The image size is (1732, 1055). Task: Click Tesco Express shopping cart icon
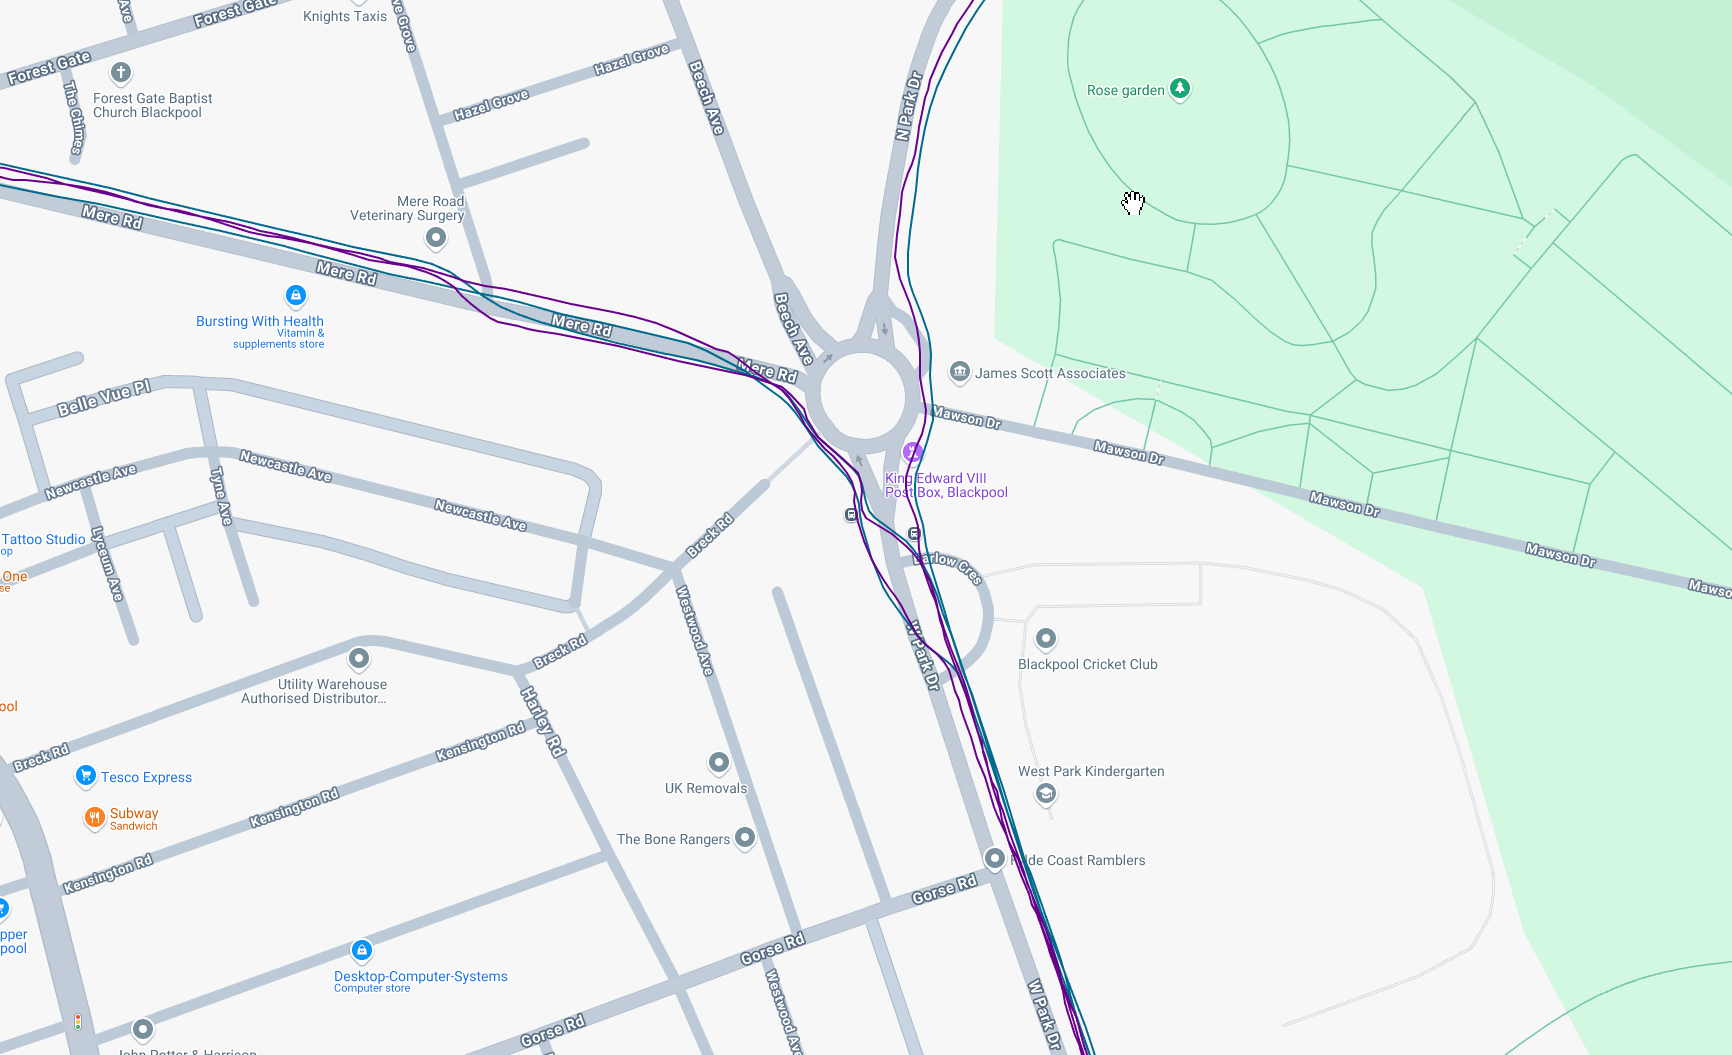point(86,775)
